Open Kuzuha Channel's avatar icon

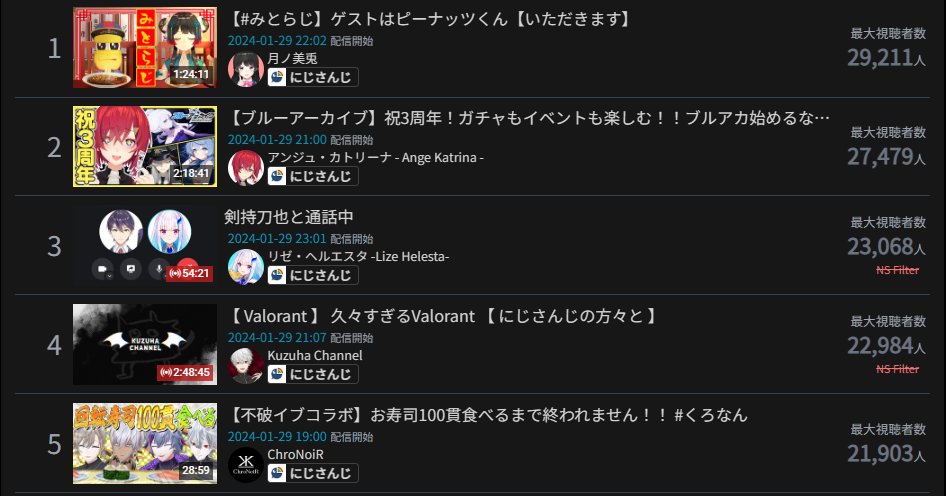click(246, 366)
